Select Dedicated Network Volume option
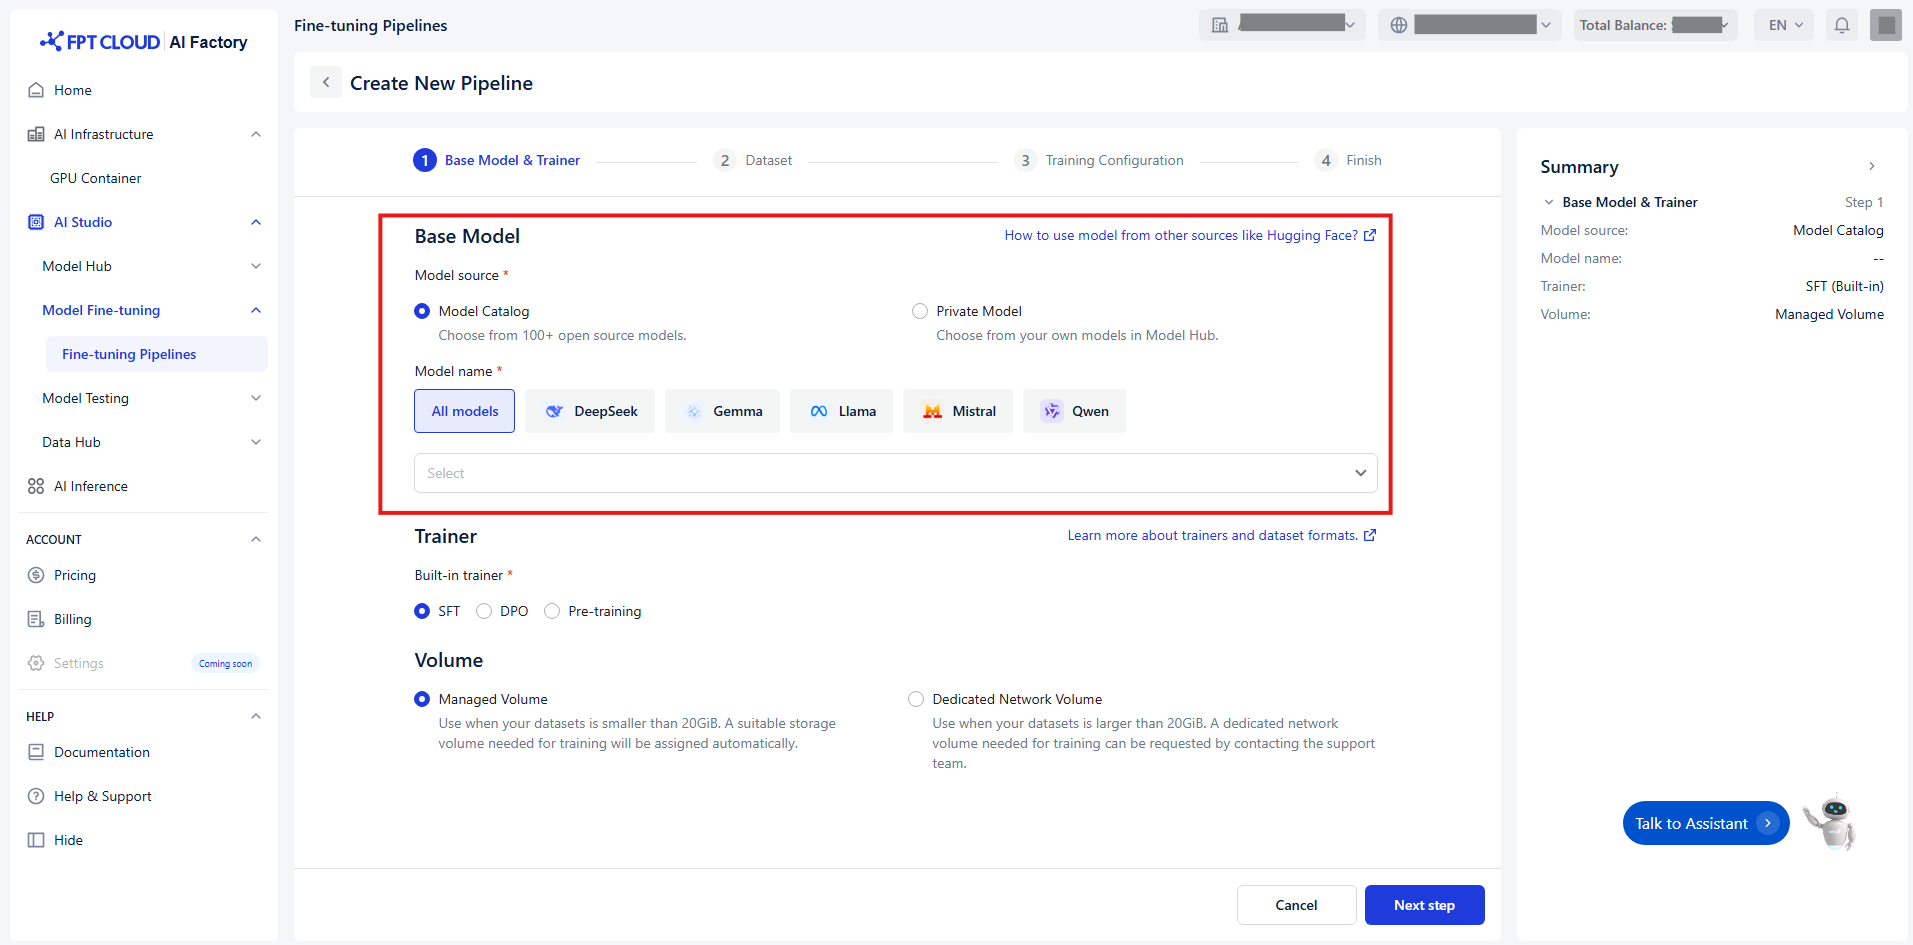Image resolution: width=1913 pixels, height=945 pixels. click(x=916, y=699)
